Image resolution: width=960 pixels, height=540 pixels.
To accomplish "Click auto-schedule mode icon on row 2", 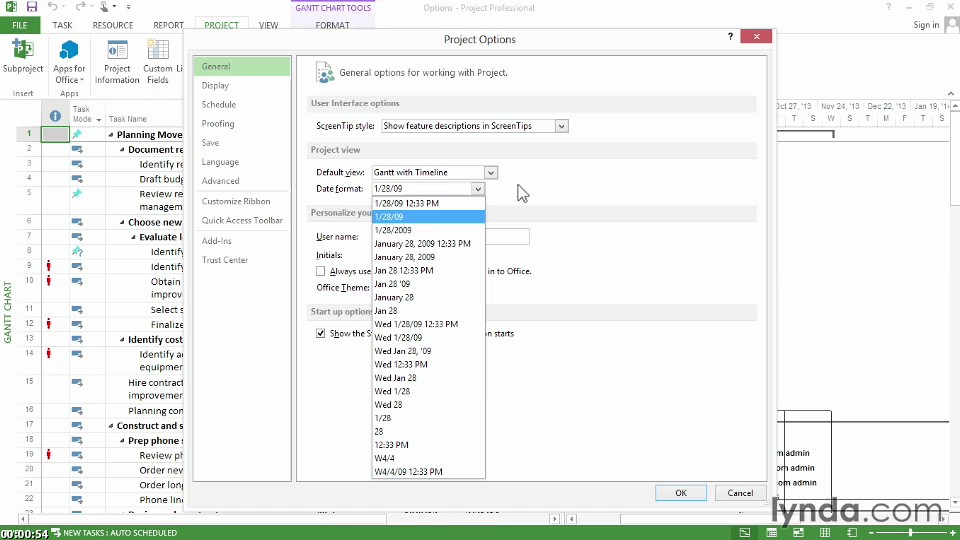I will (77, 149).
